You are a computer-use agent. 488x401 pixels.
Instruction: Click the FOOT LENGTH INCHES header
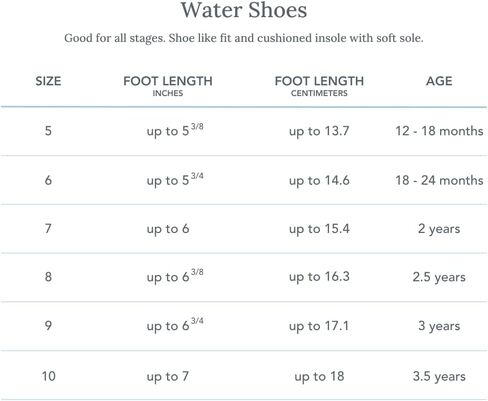(168, 86)
